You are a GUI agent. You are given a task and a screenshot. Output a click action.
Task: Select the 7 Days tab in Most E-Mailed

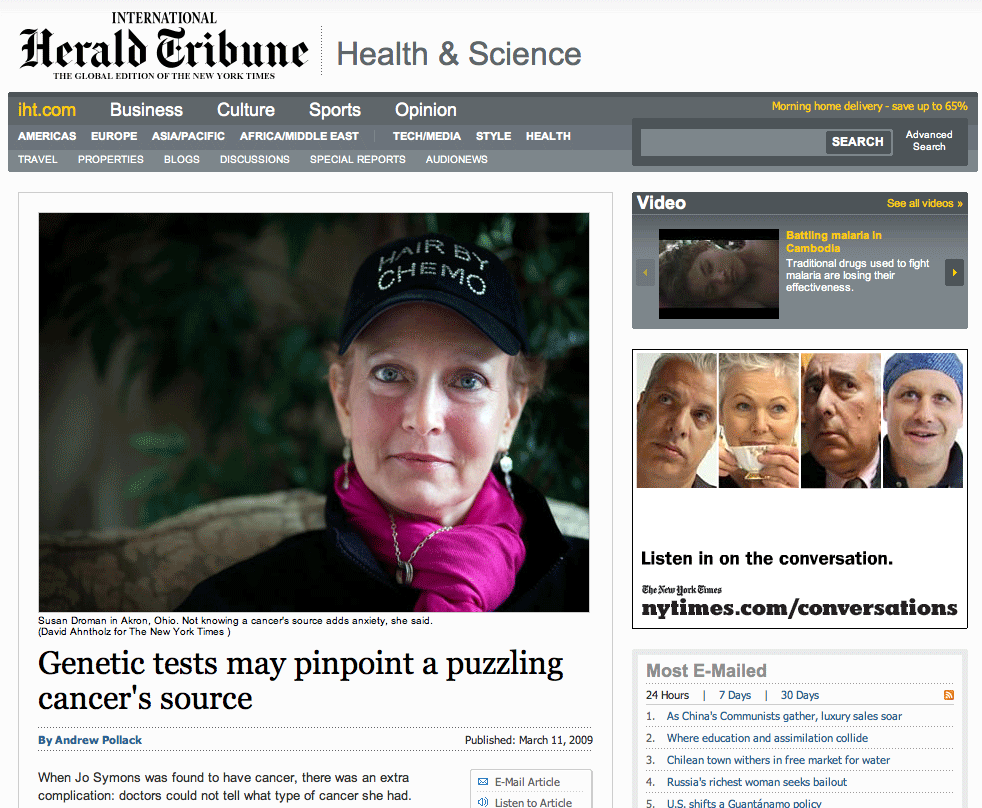(735, 695)
